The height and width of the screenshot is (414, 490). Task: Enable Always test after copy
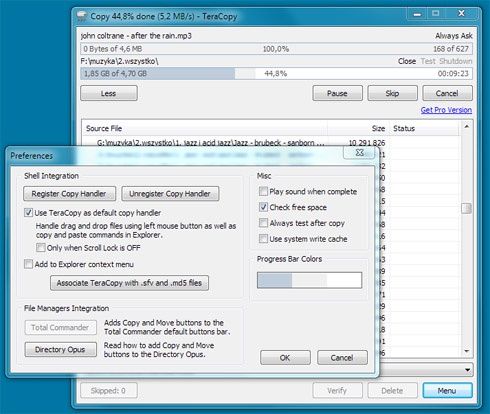pos(263,223)
